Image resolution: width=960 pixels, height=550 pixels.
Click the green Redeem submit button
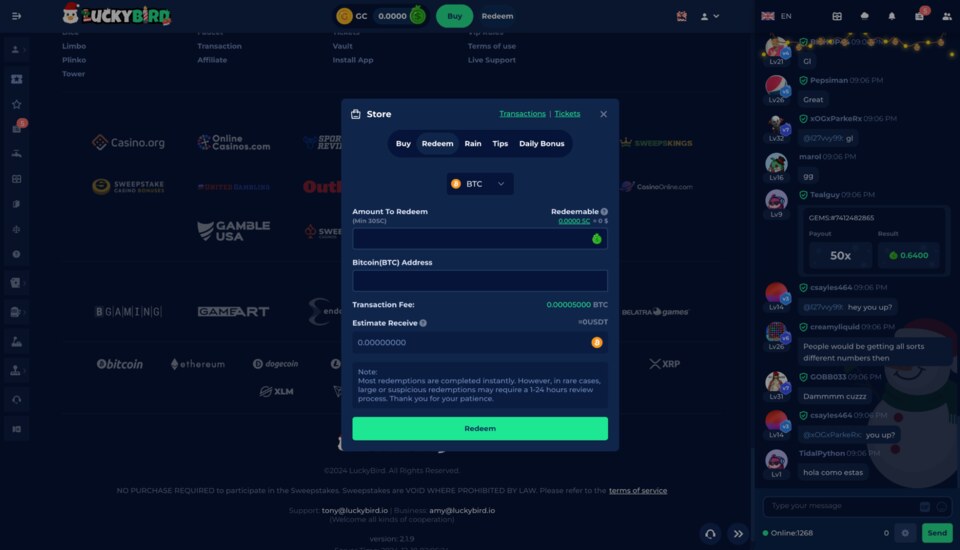pos(480,428)
